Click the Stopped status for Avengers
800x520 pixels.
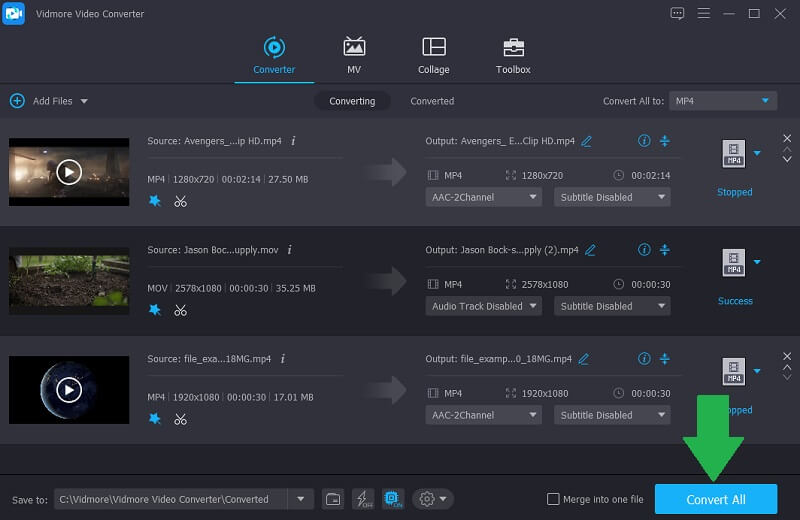[735, 192]
